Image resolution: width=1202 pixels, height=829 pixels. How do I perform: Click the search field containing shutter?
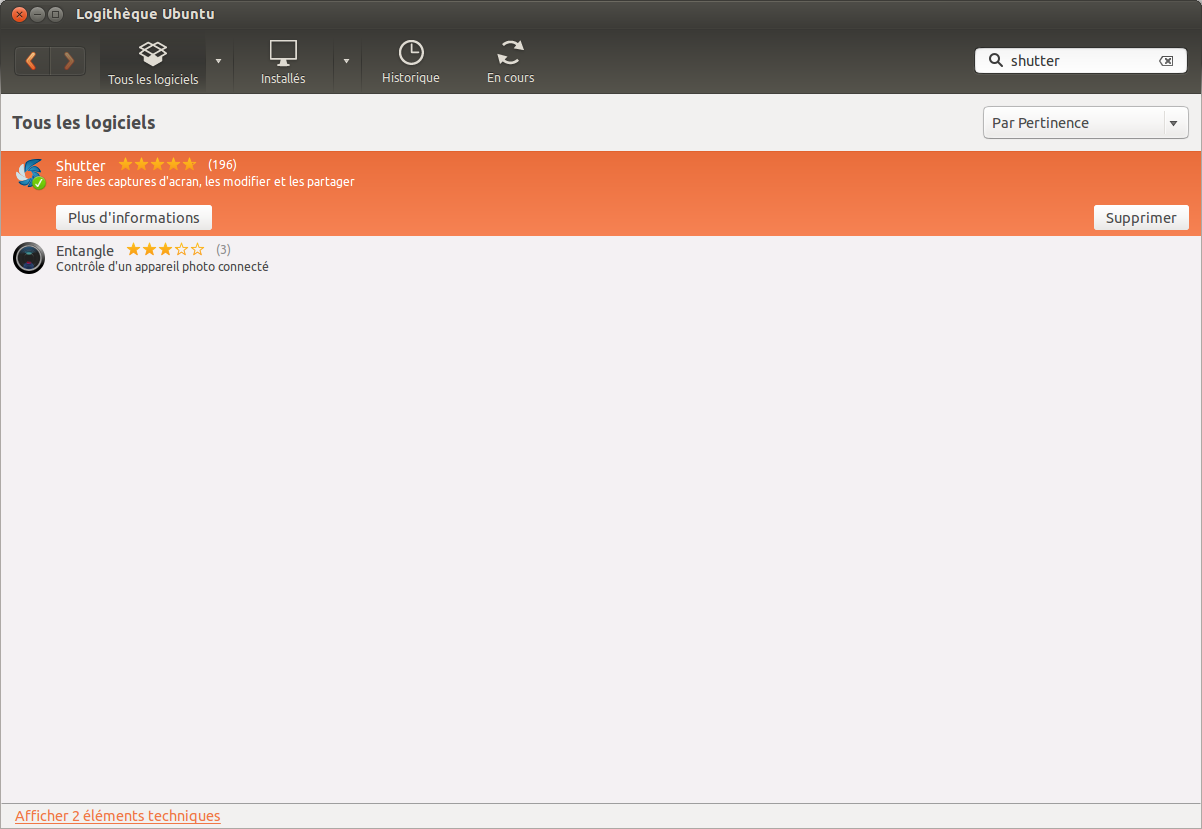(1081, 61)
